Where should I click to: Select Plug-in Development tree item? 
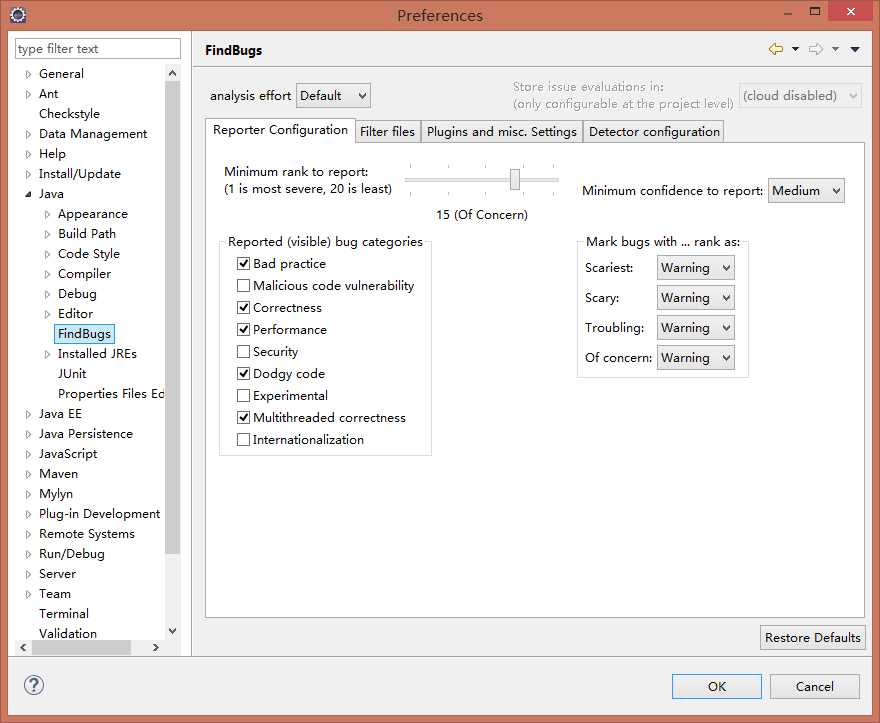tap(99, 514)
